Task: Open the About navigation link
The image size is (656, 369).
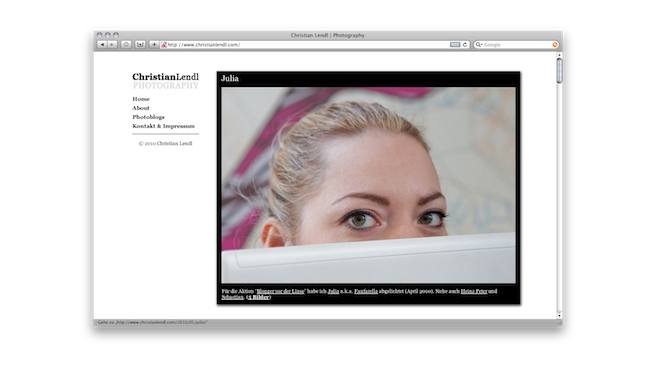Action: point(141,108)
